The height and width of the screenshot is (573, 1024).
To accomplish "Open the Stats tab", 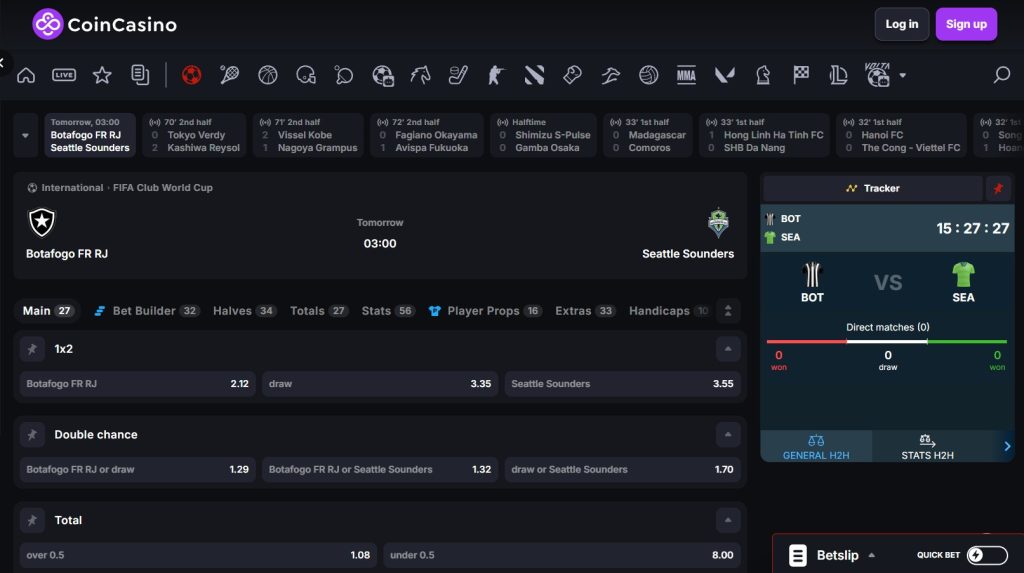I will tap(388, 311).
